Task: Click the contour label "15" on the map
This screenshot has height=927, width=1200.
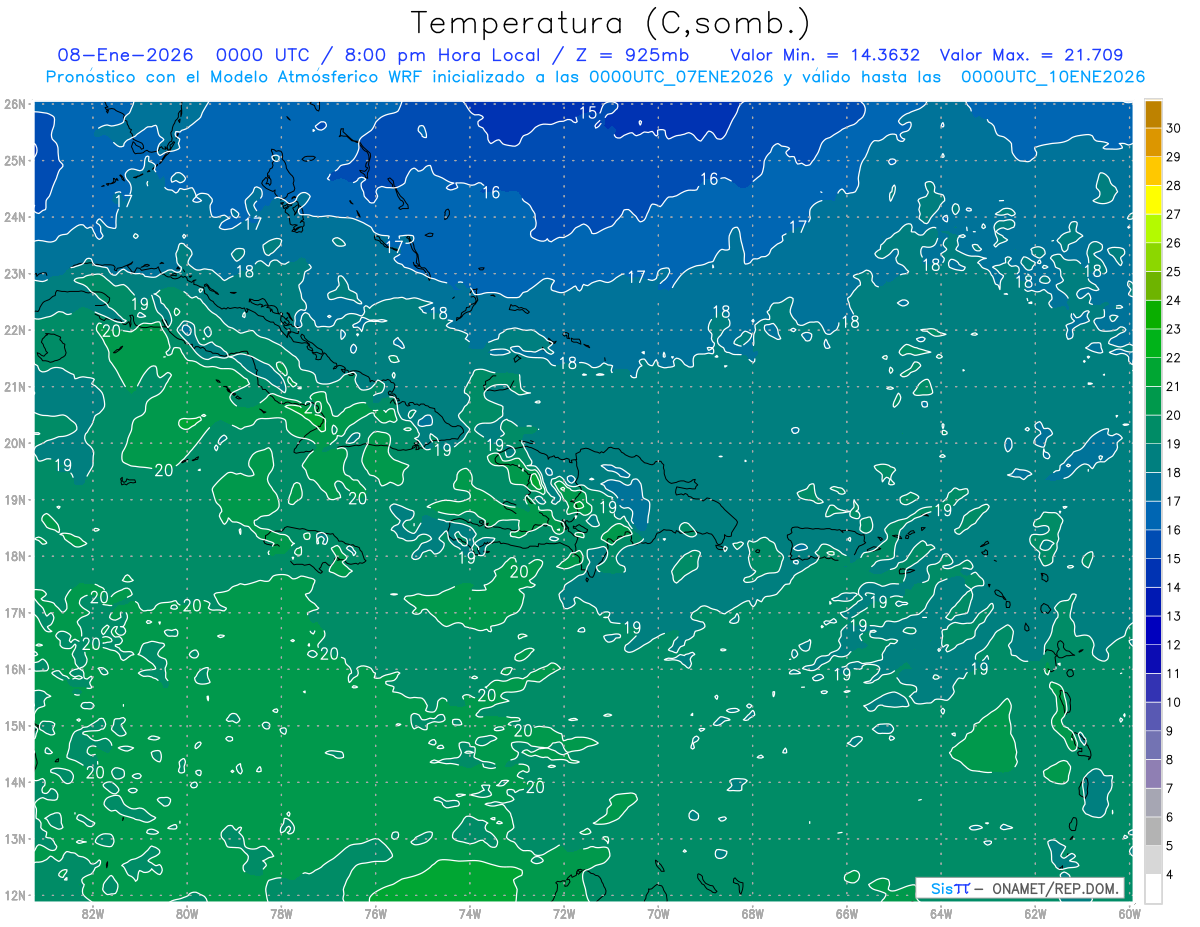Action: point(588,113)
